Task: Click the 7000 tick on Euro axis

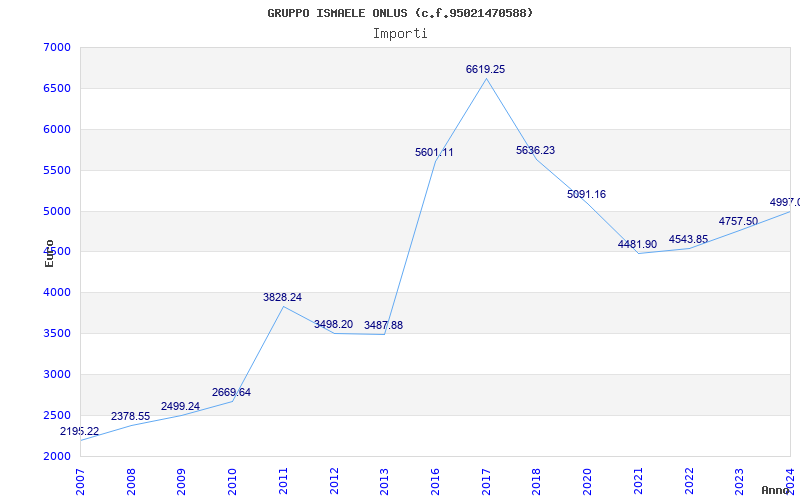Action: click(x=60, y=47)
